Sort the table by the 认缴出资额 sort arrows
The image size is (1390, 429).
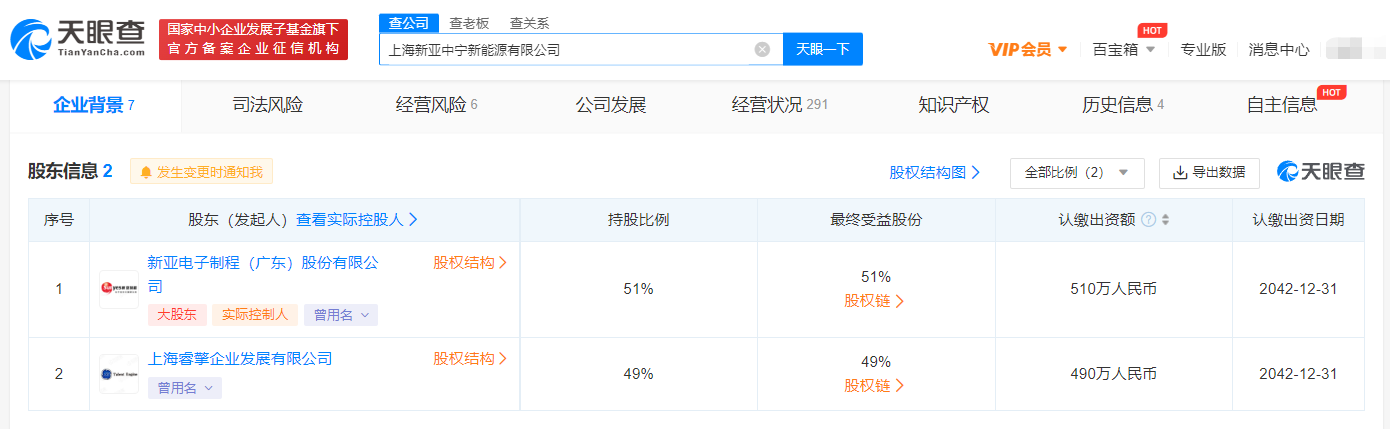tap(1165, 220)
